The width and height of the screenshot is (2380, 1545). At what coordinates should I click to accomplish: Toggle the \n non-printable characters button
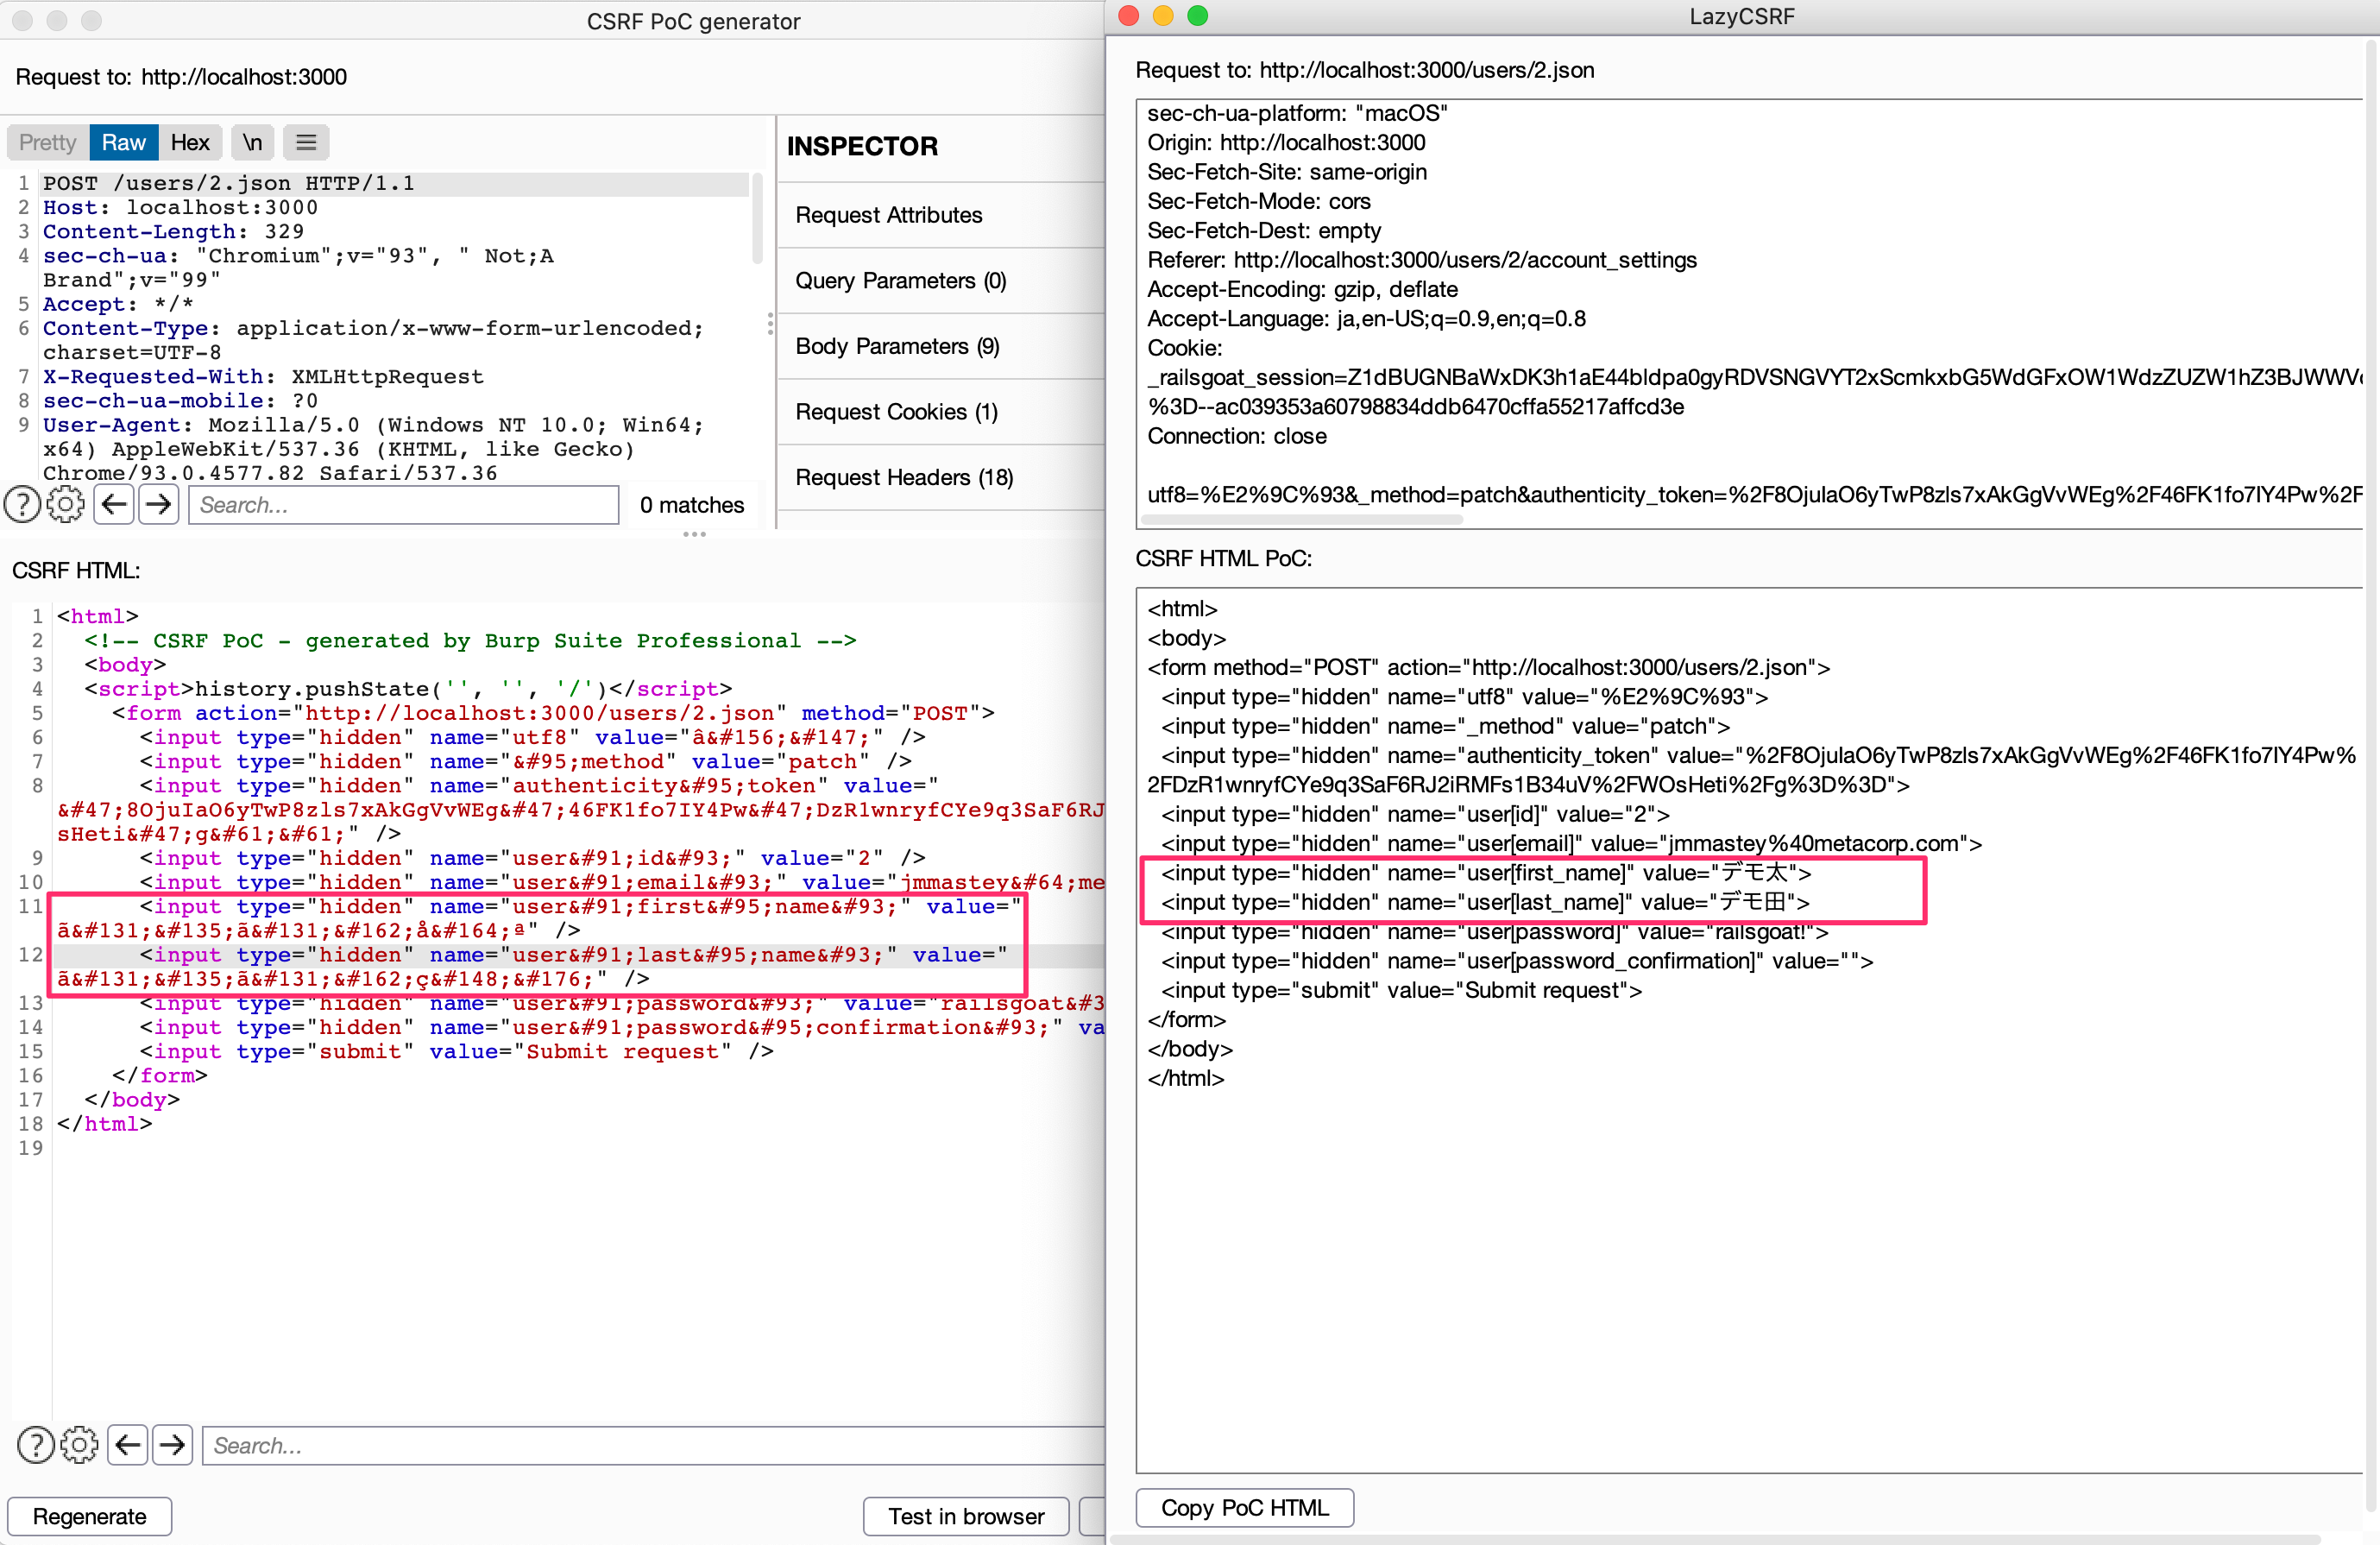252,142
